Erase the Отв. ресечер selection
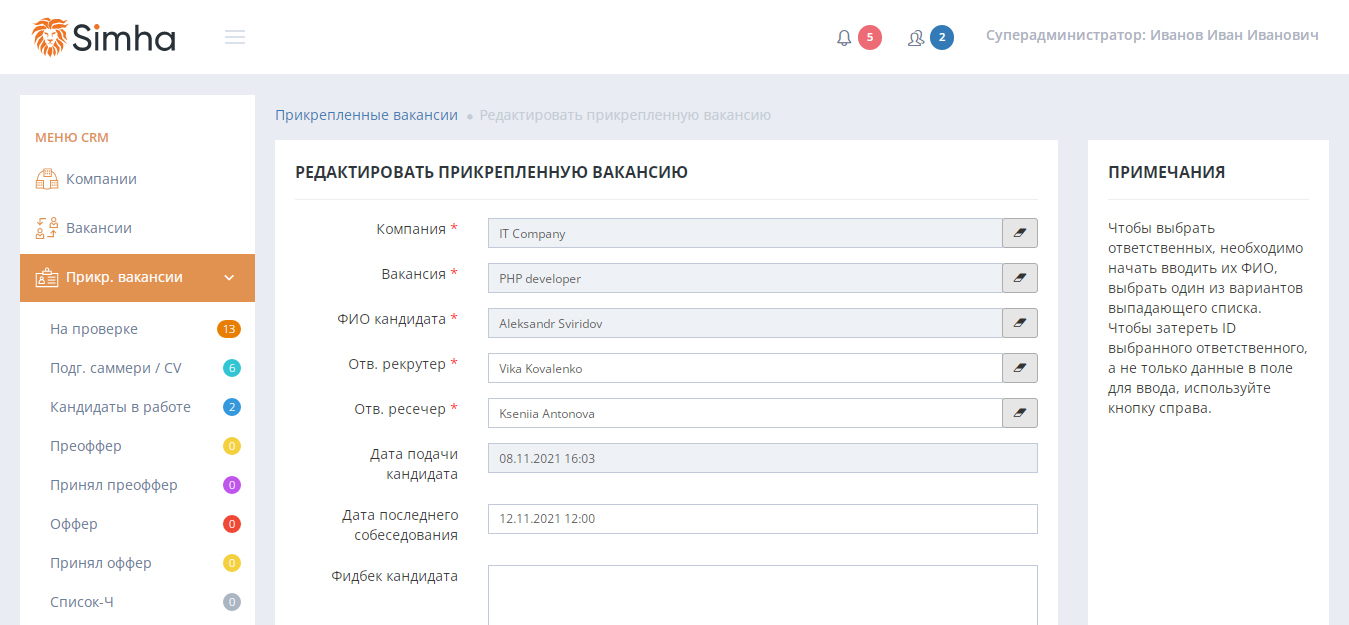 pyautogui.click(x=1020, y=413)
